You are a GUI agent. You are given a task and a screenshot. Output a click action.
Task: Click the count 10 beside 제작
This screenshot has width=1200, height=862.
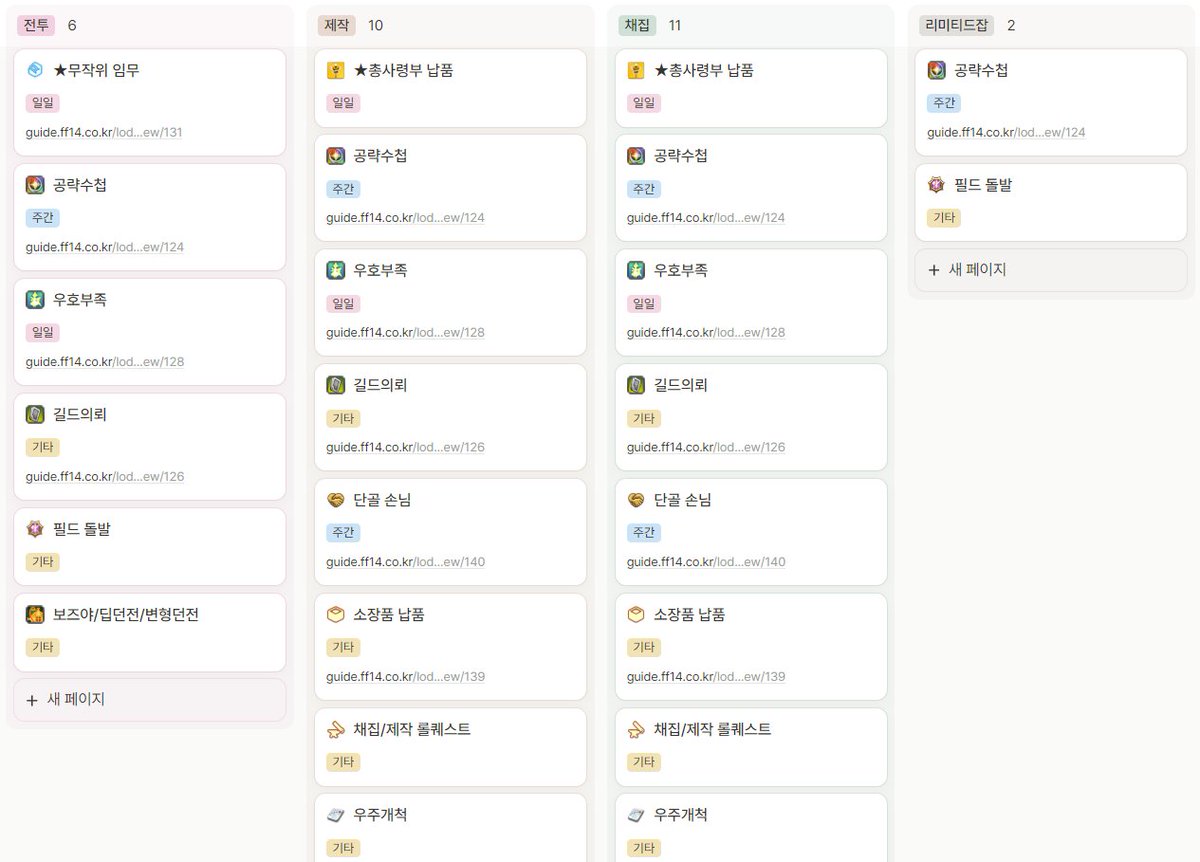click(375, 25)
